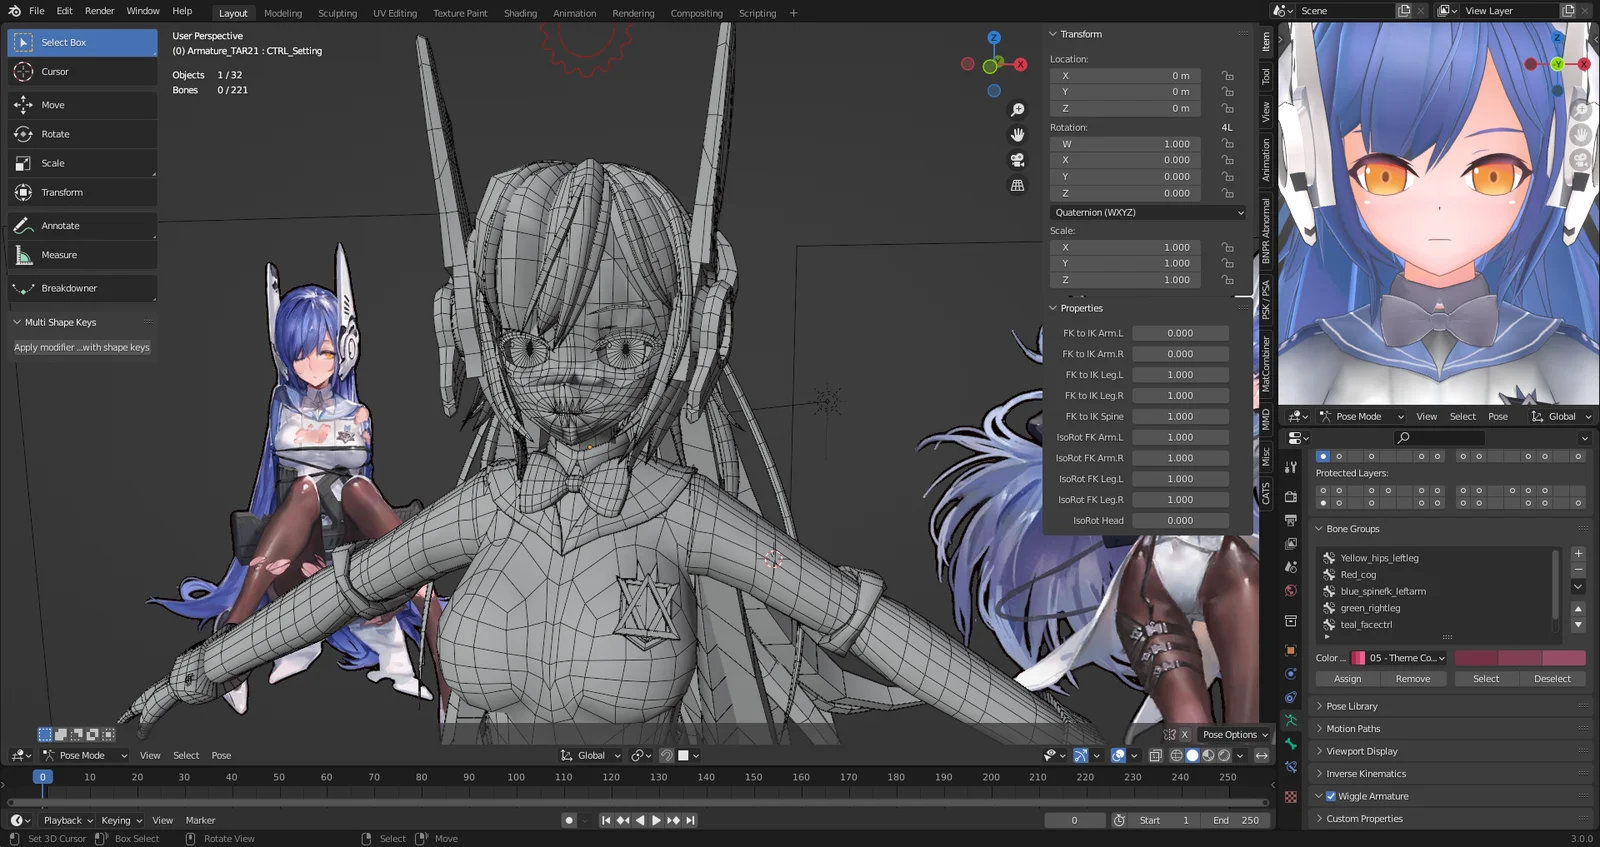Open the Bone properties tab icon
Image resolution: width=1600 pixels, height=847 pixels.
coord(1291,745)
